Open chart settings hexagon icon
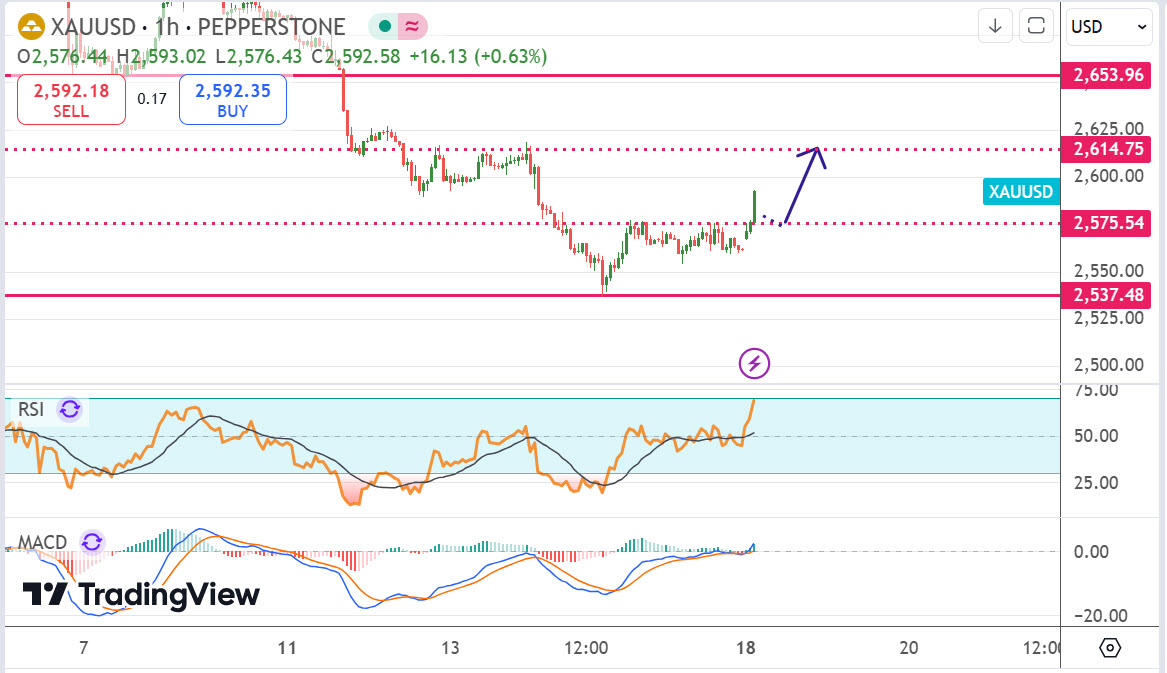Image resolution: width=1167 pixels, height=673 pixels. [1111, 648]
